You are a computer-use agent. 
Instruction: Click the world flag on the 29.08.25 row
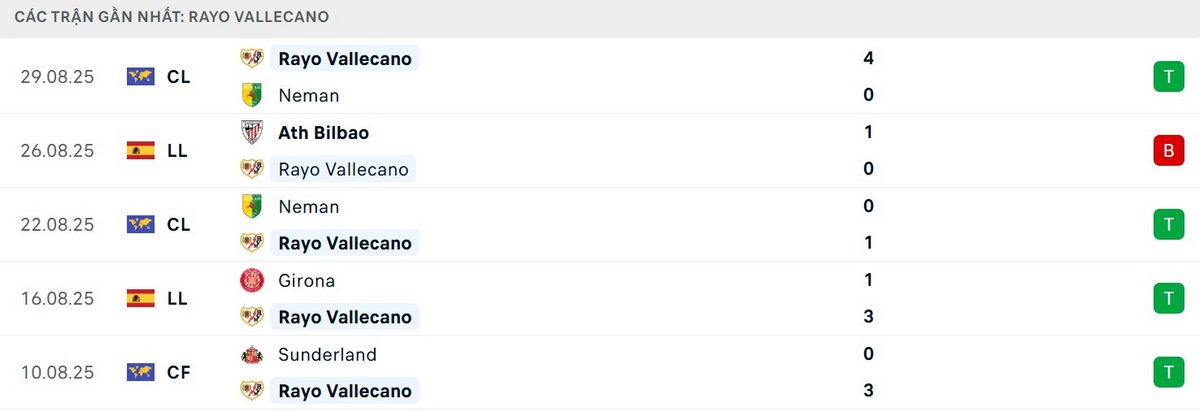140,77
